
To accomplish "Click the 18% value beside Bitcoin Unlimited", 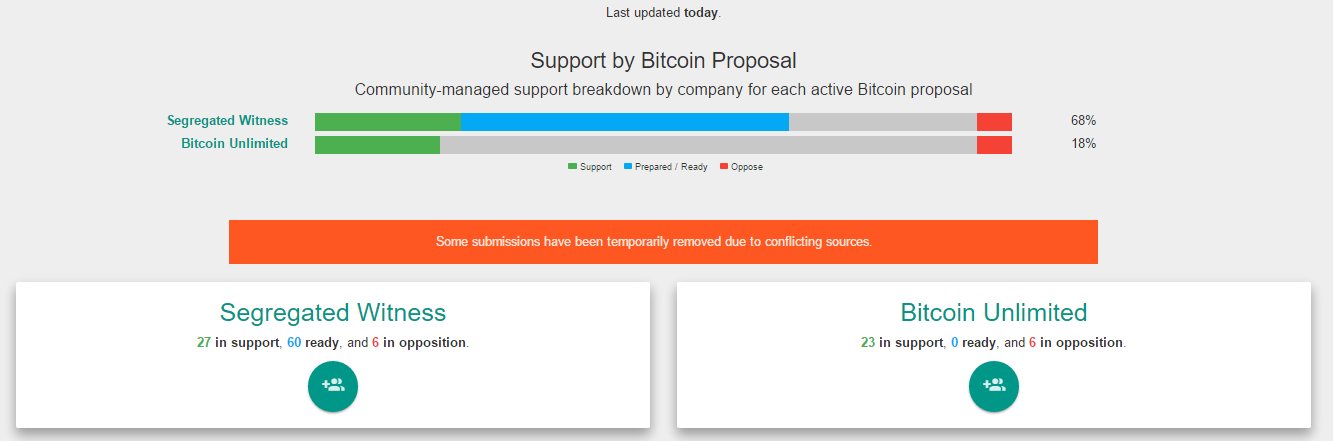I will tap(1083, 144).
